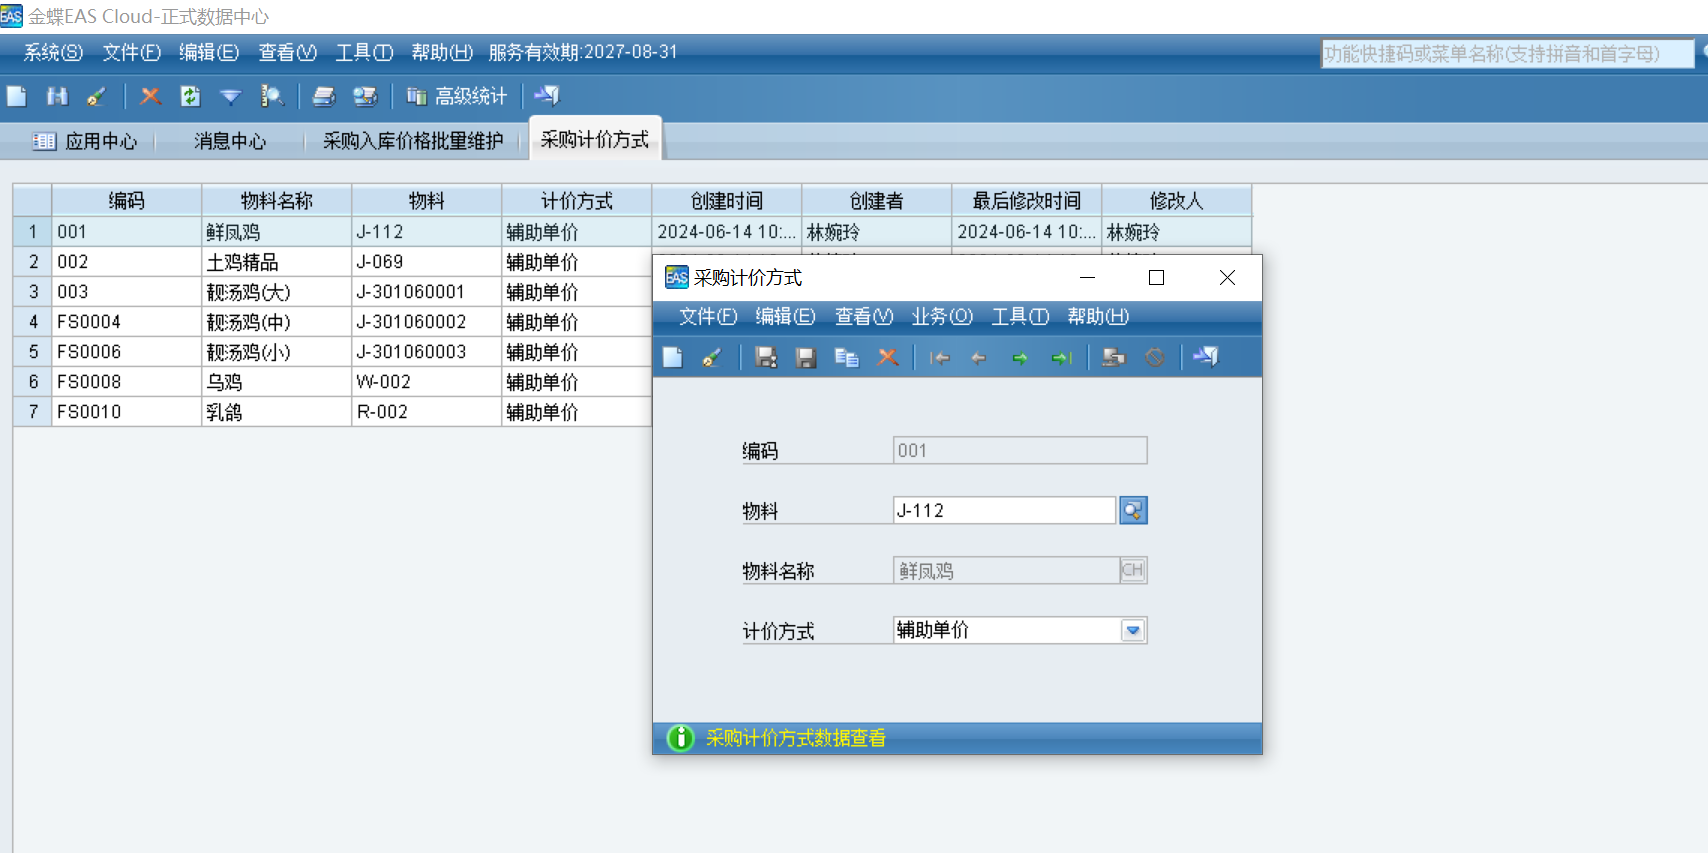This screenshot has width=1708, height=853.
Task: Click the 物料 input field with J-112
Action: (x=1003, y=511)
